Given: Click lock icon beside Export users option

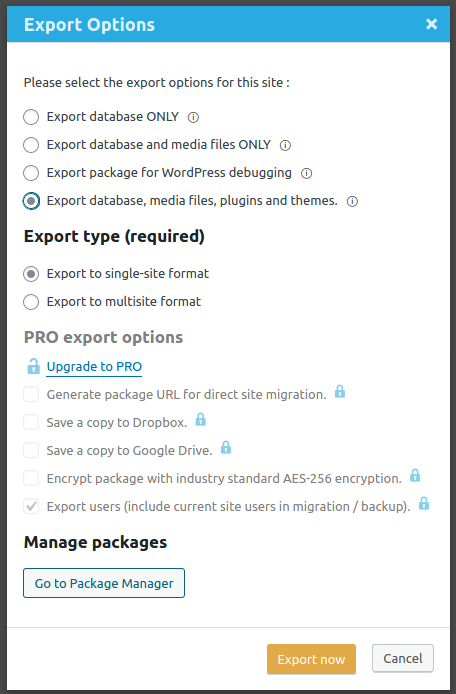Looking at the screenshot, I should pos(424,503).
